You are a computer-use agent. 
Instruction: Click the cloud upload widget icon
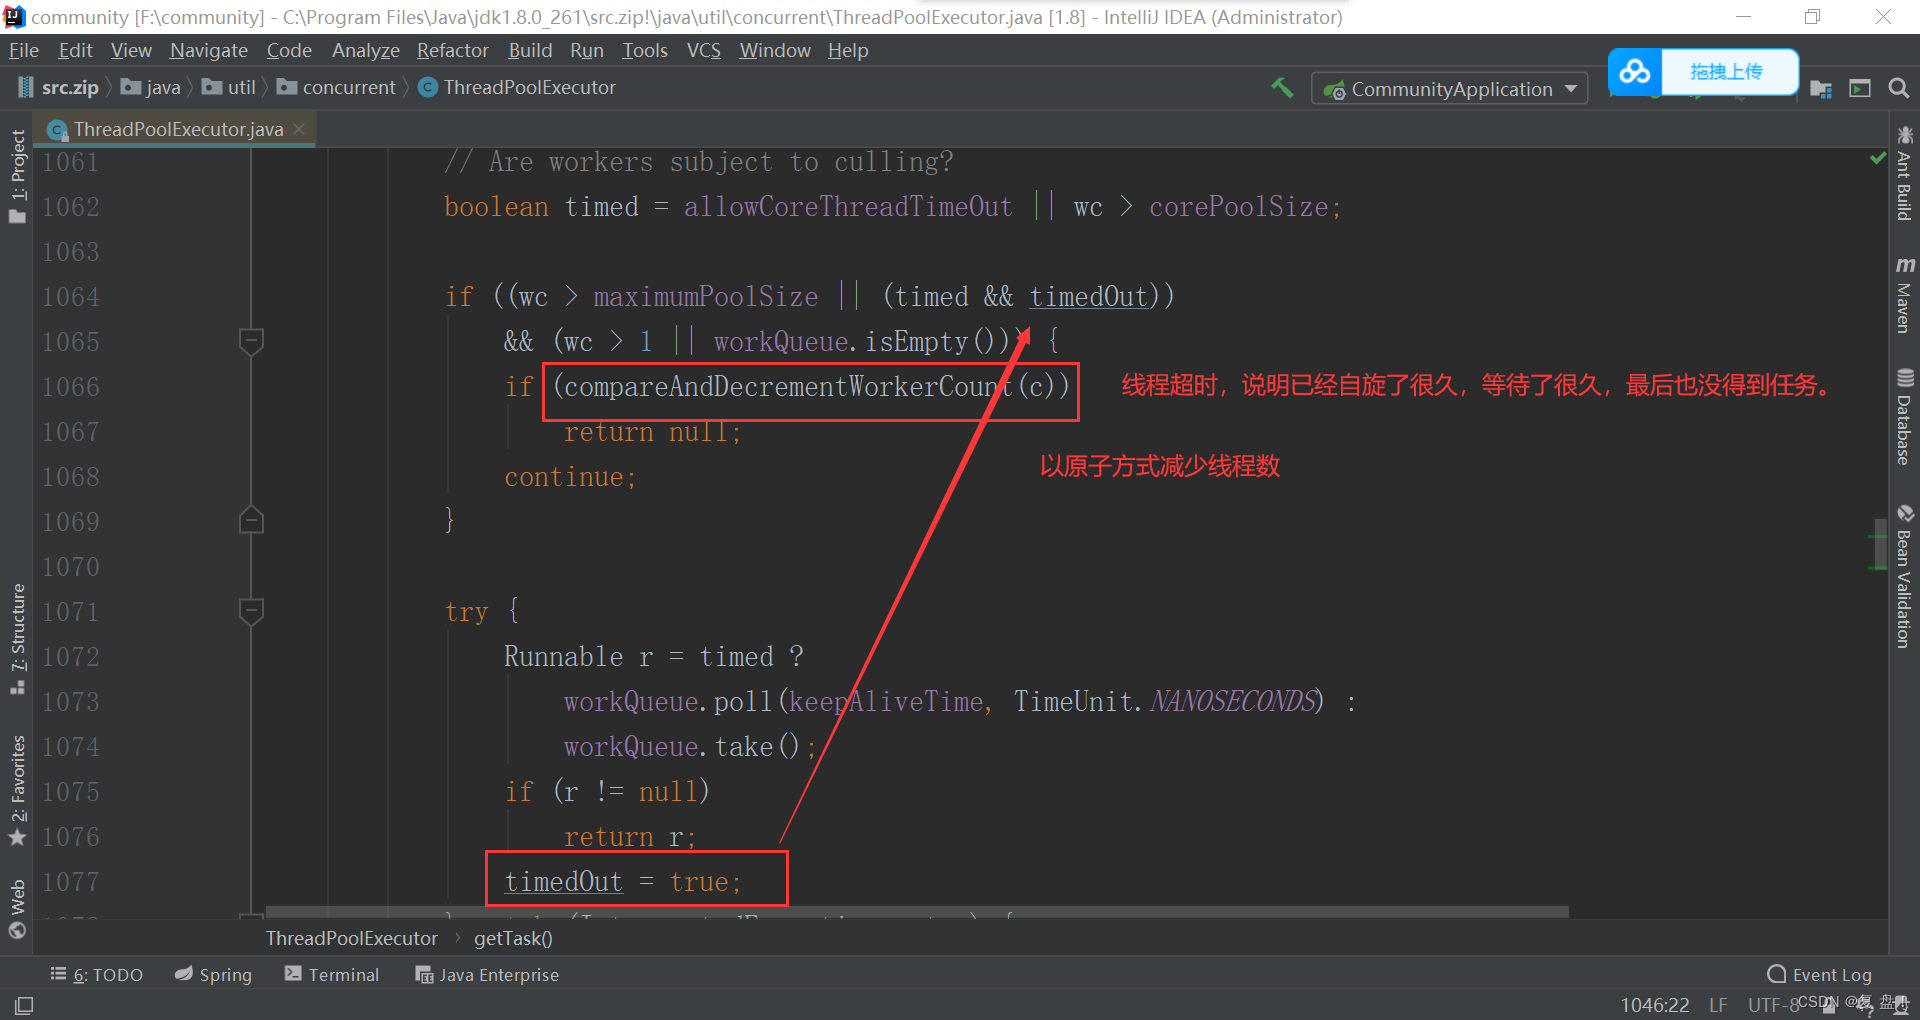[1635, 72]
